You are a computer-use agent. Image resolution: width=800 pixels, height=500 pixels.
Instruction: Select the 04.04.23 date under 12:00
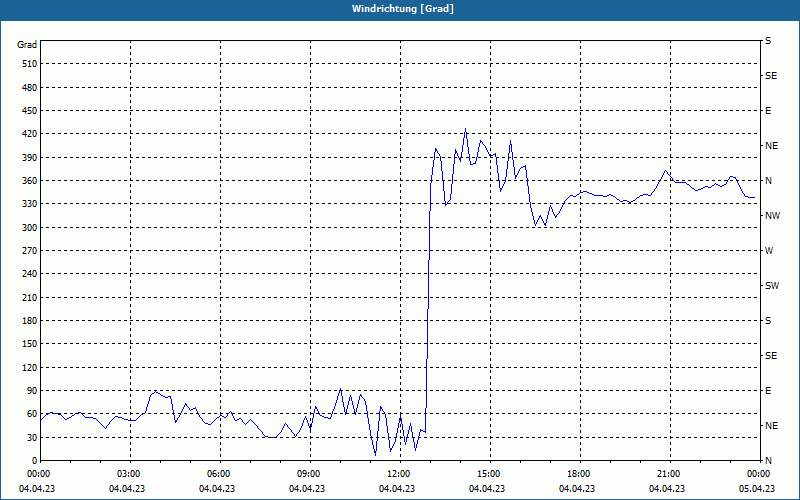coord(396,489)
